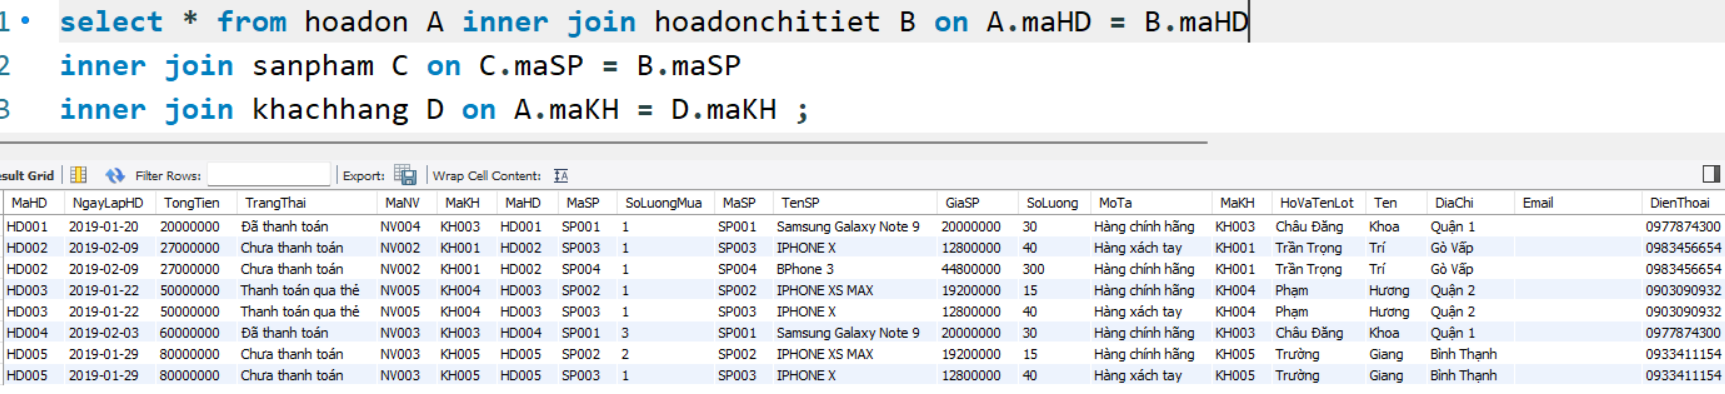Viewport: 1725px width, 394px height.
Task: Click the execution marker dot on line 1
Action: click(24, 20)
